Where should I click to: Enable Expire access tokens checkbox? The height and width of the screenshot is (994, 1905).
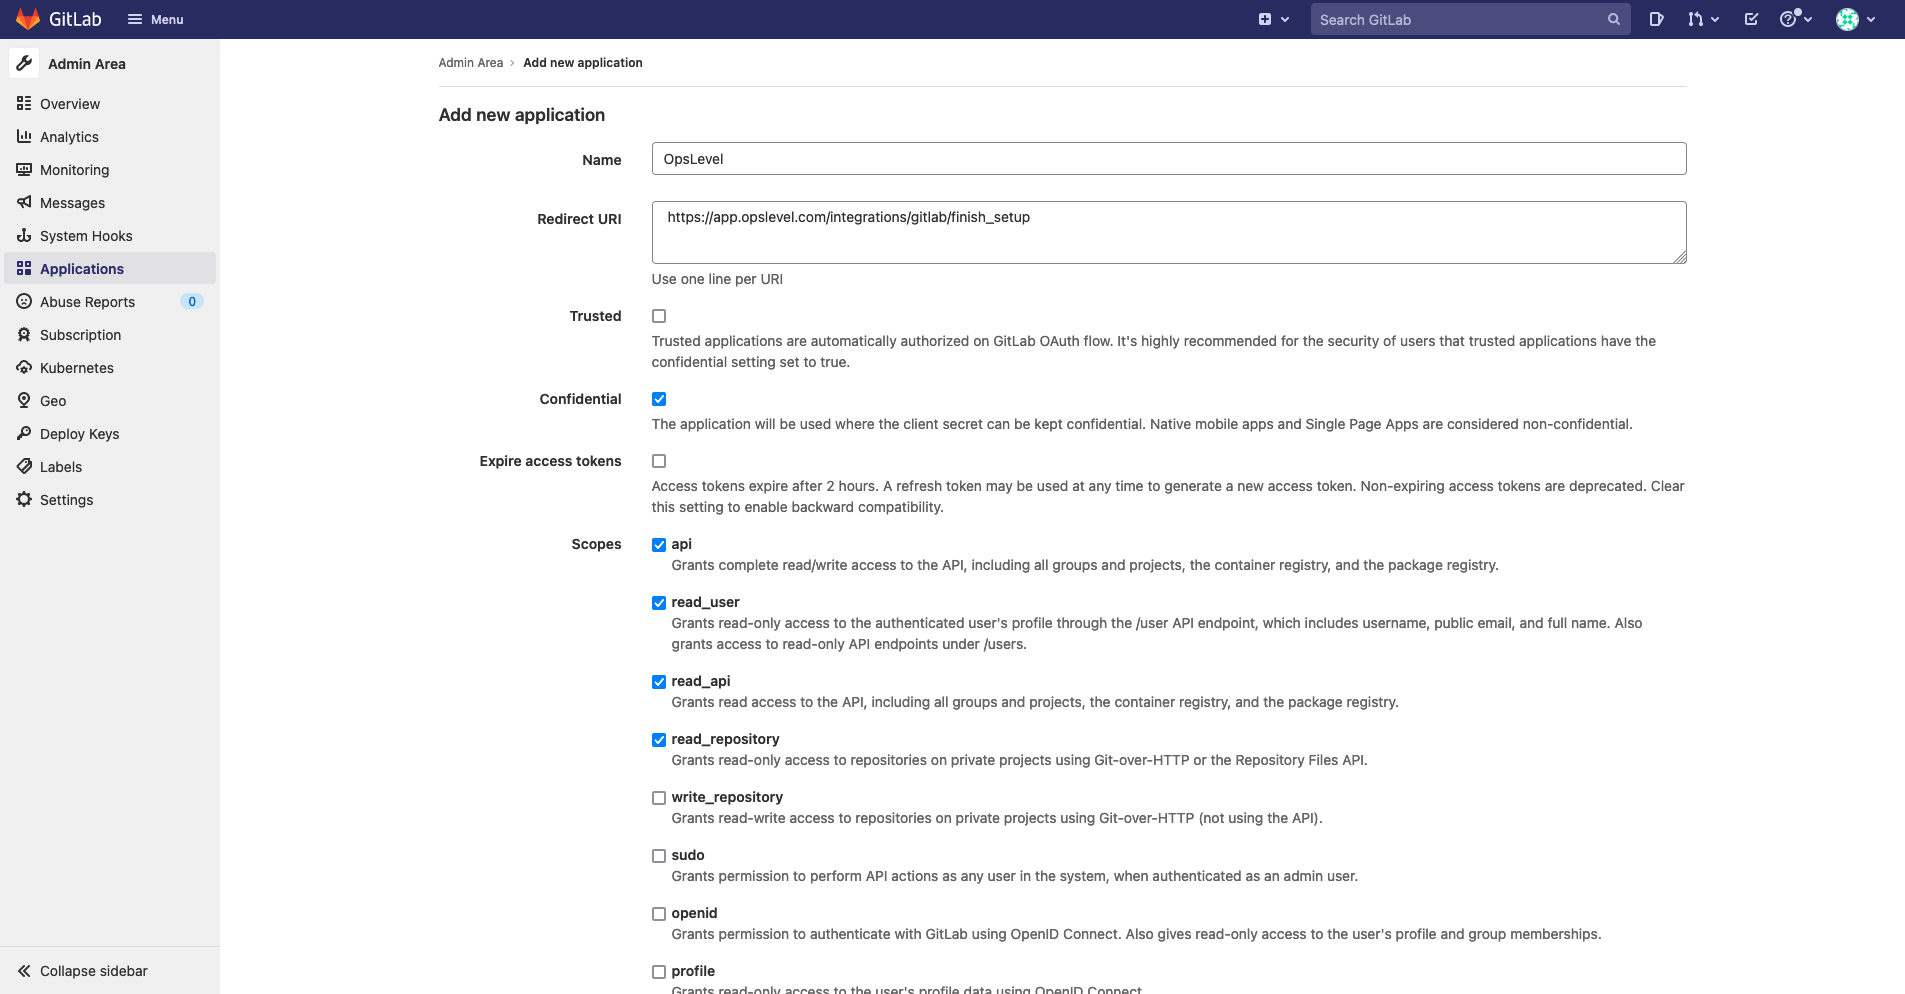point(659,461)
